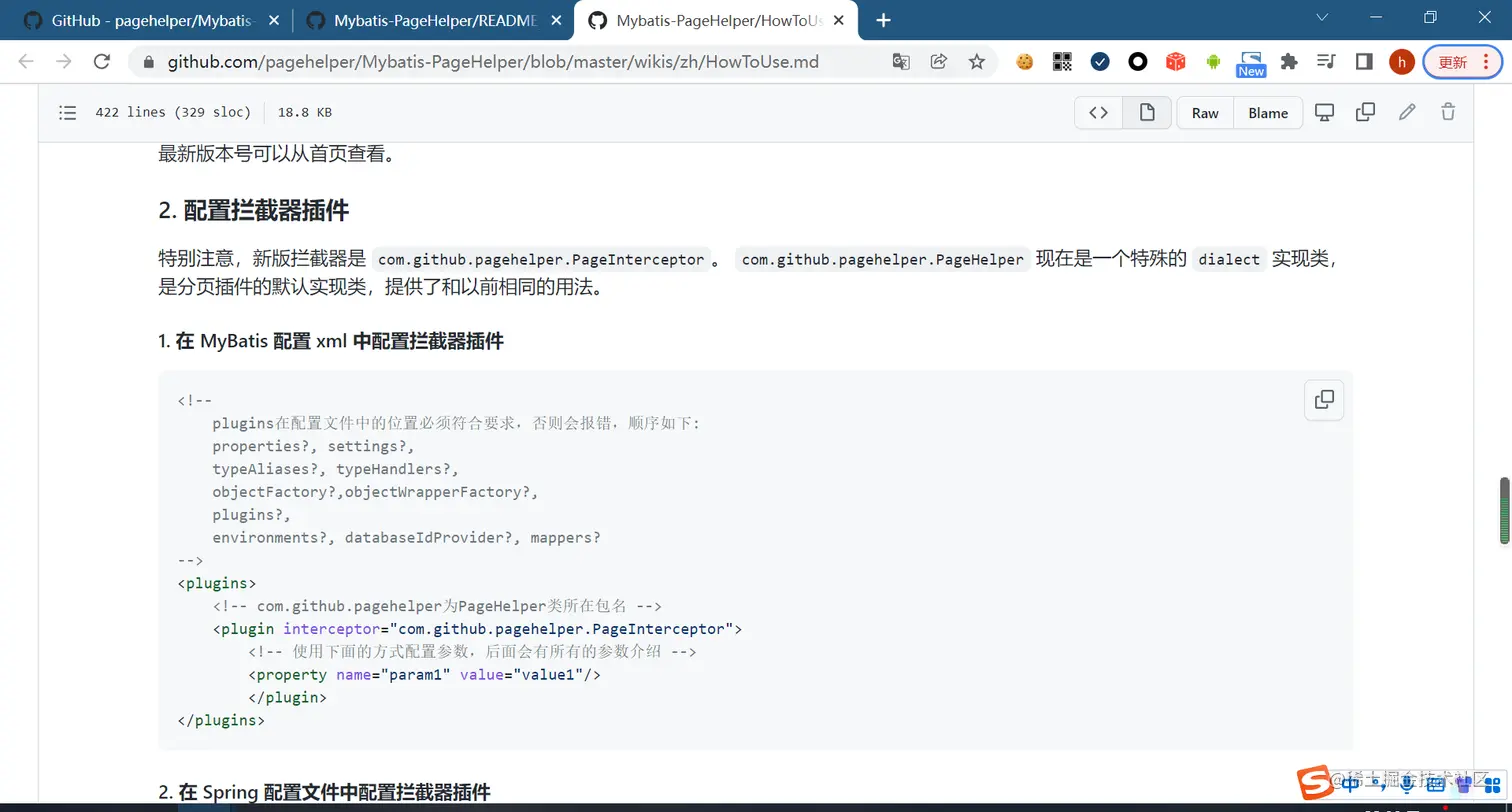Image resolution: width=1512 pixels, height=812 pixels.
Task: Click heading '2. 在 Spring 配置文件中配置拦截器插件'
Action: click(324, 793)
